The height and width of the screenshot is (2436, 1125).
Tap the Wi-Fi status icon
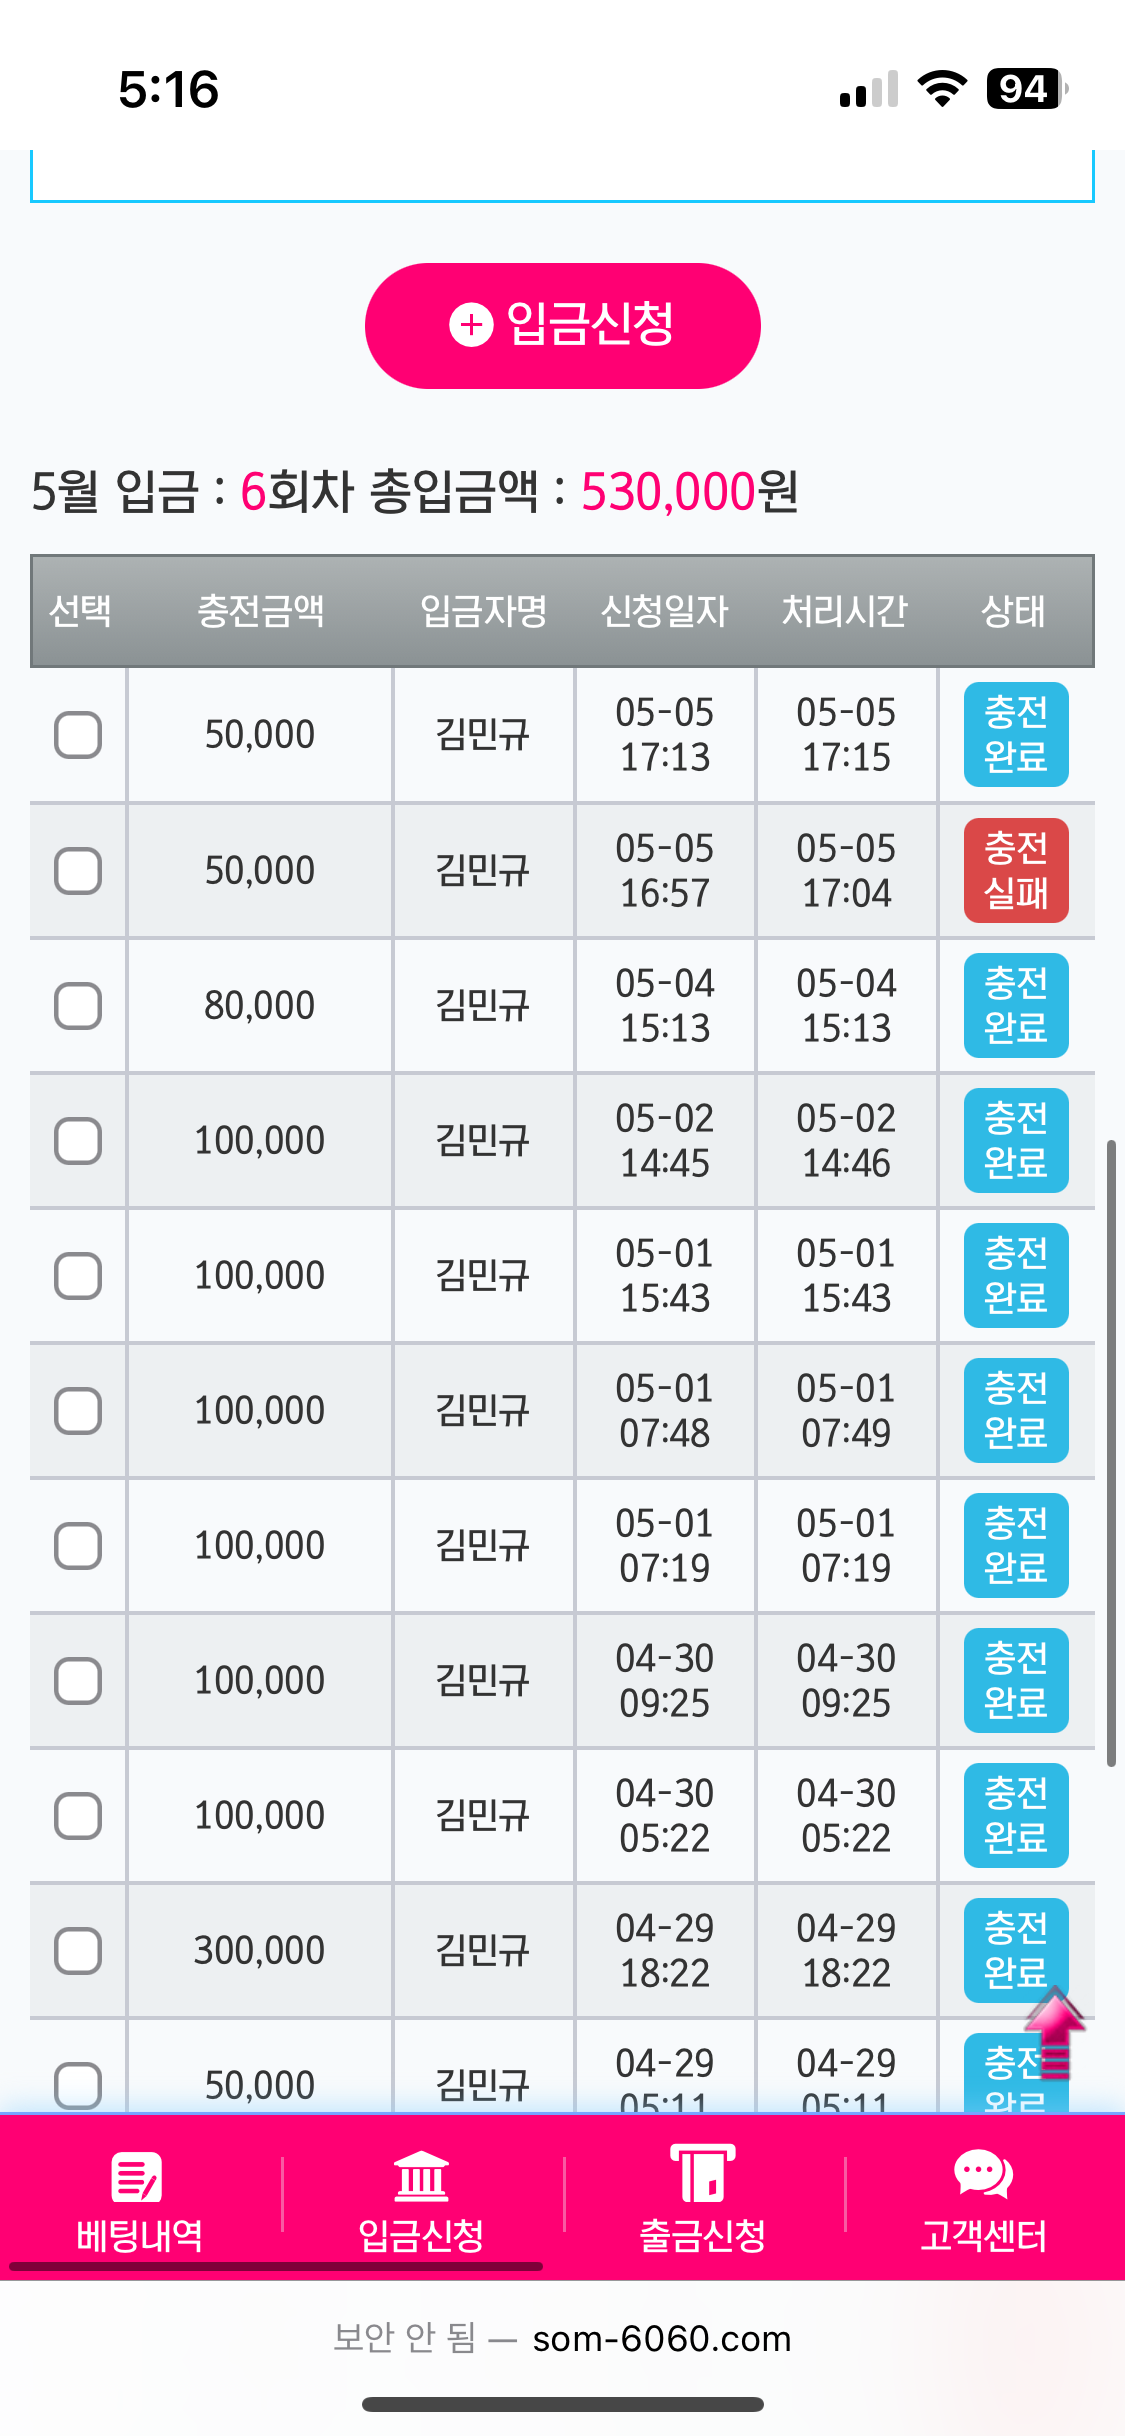pos(942,89)
